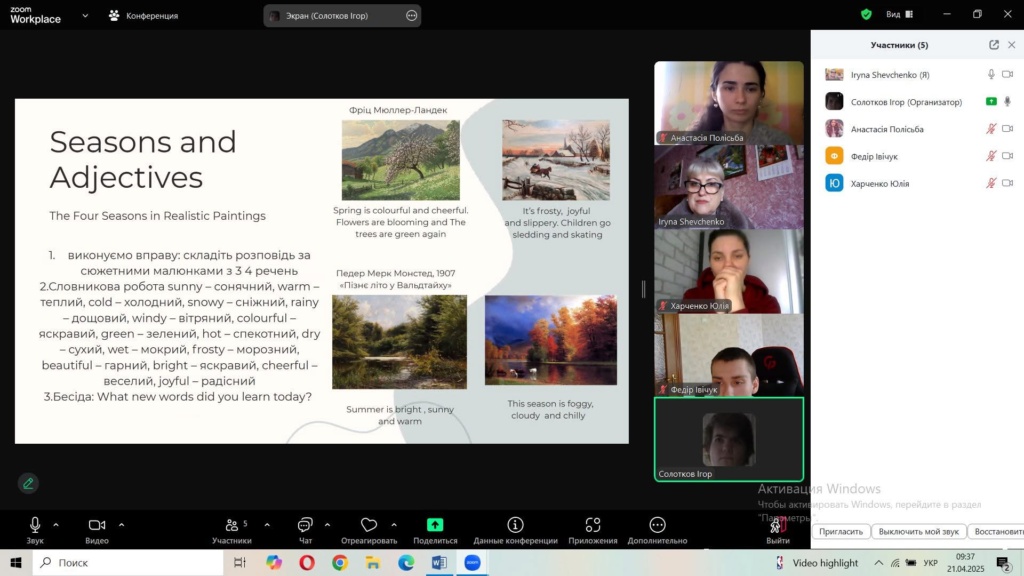
Task: Open Приложения apps
Action: coord(592,530)
